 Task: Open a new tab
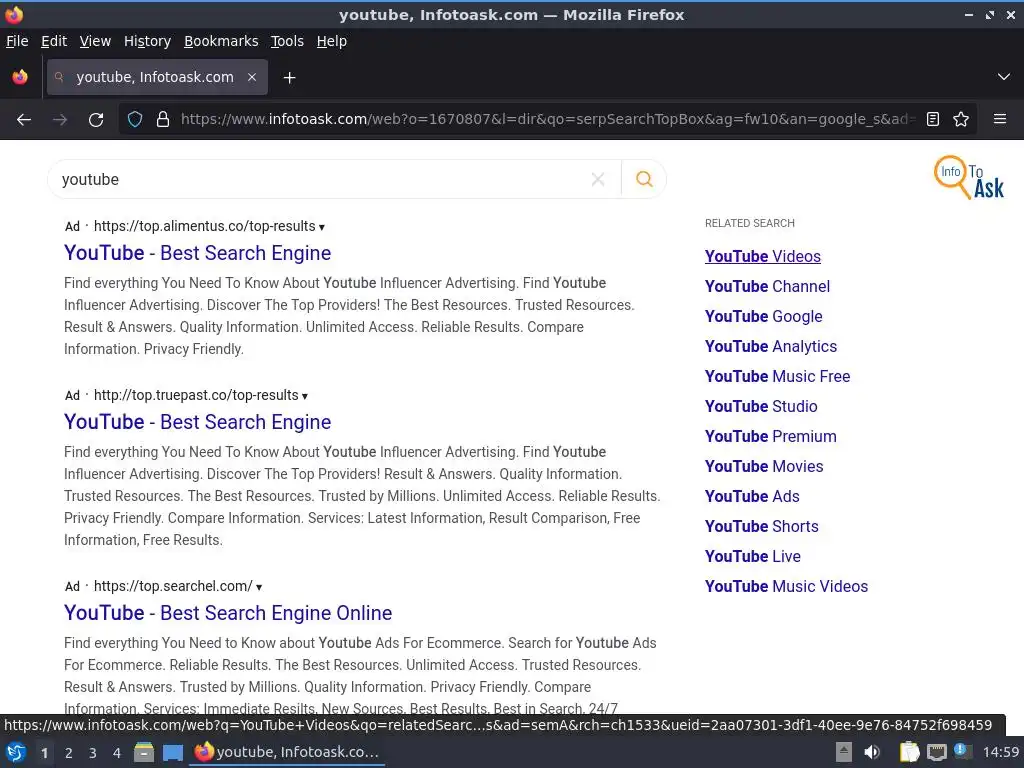click(x=289, y=78)
